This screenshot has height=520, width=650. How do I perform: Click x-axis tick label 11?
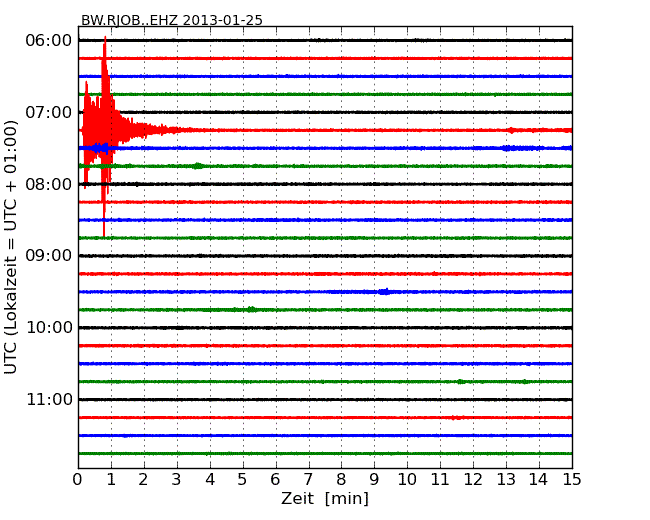(440, 480)
